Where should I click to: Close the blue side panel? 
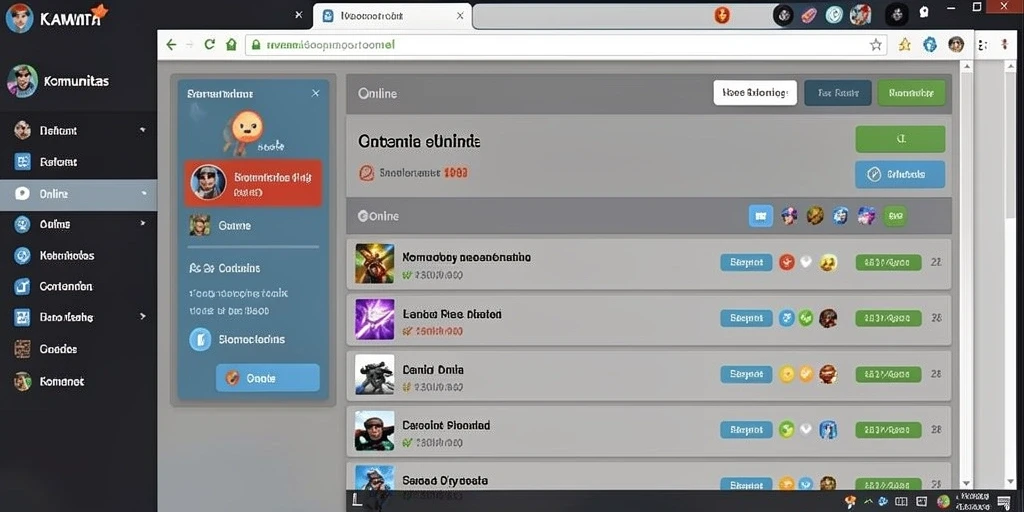pyautogui.click(x=315, y=93)
